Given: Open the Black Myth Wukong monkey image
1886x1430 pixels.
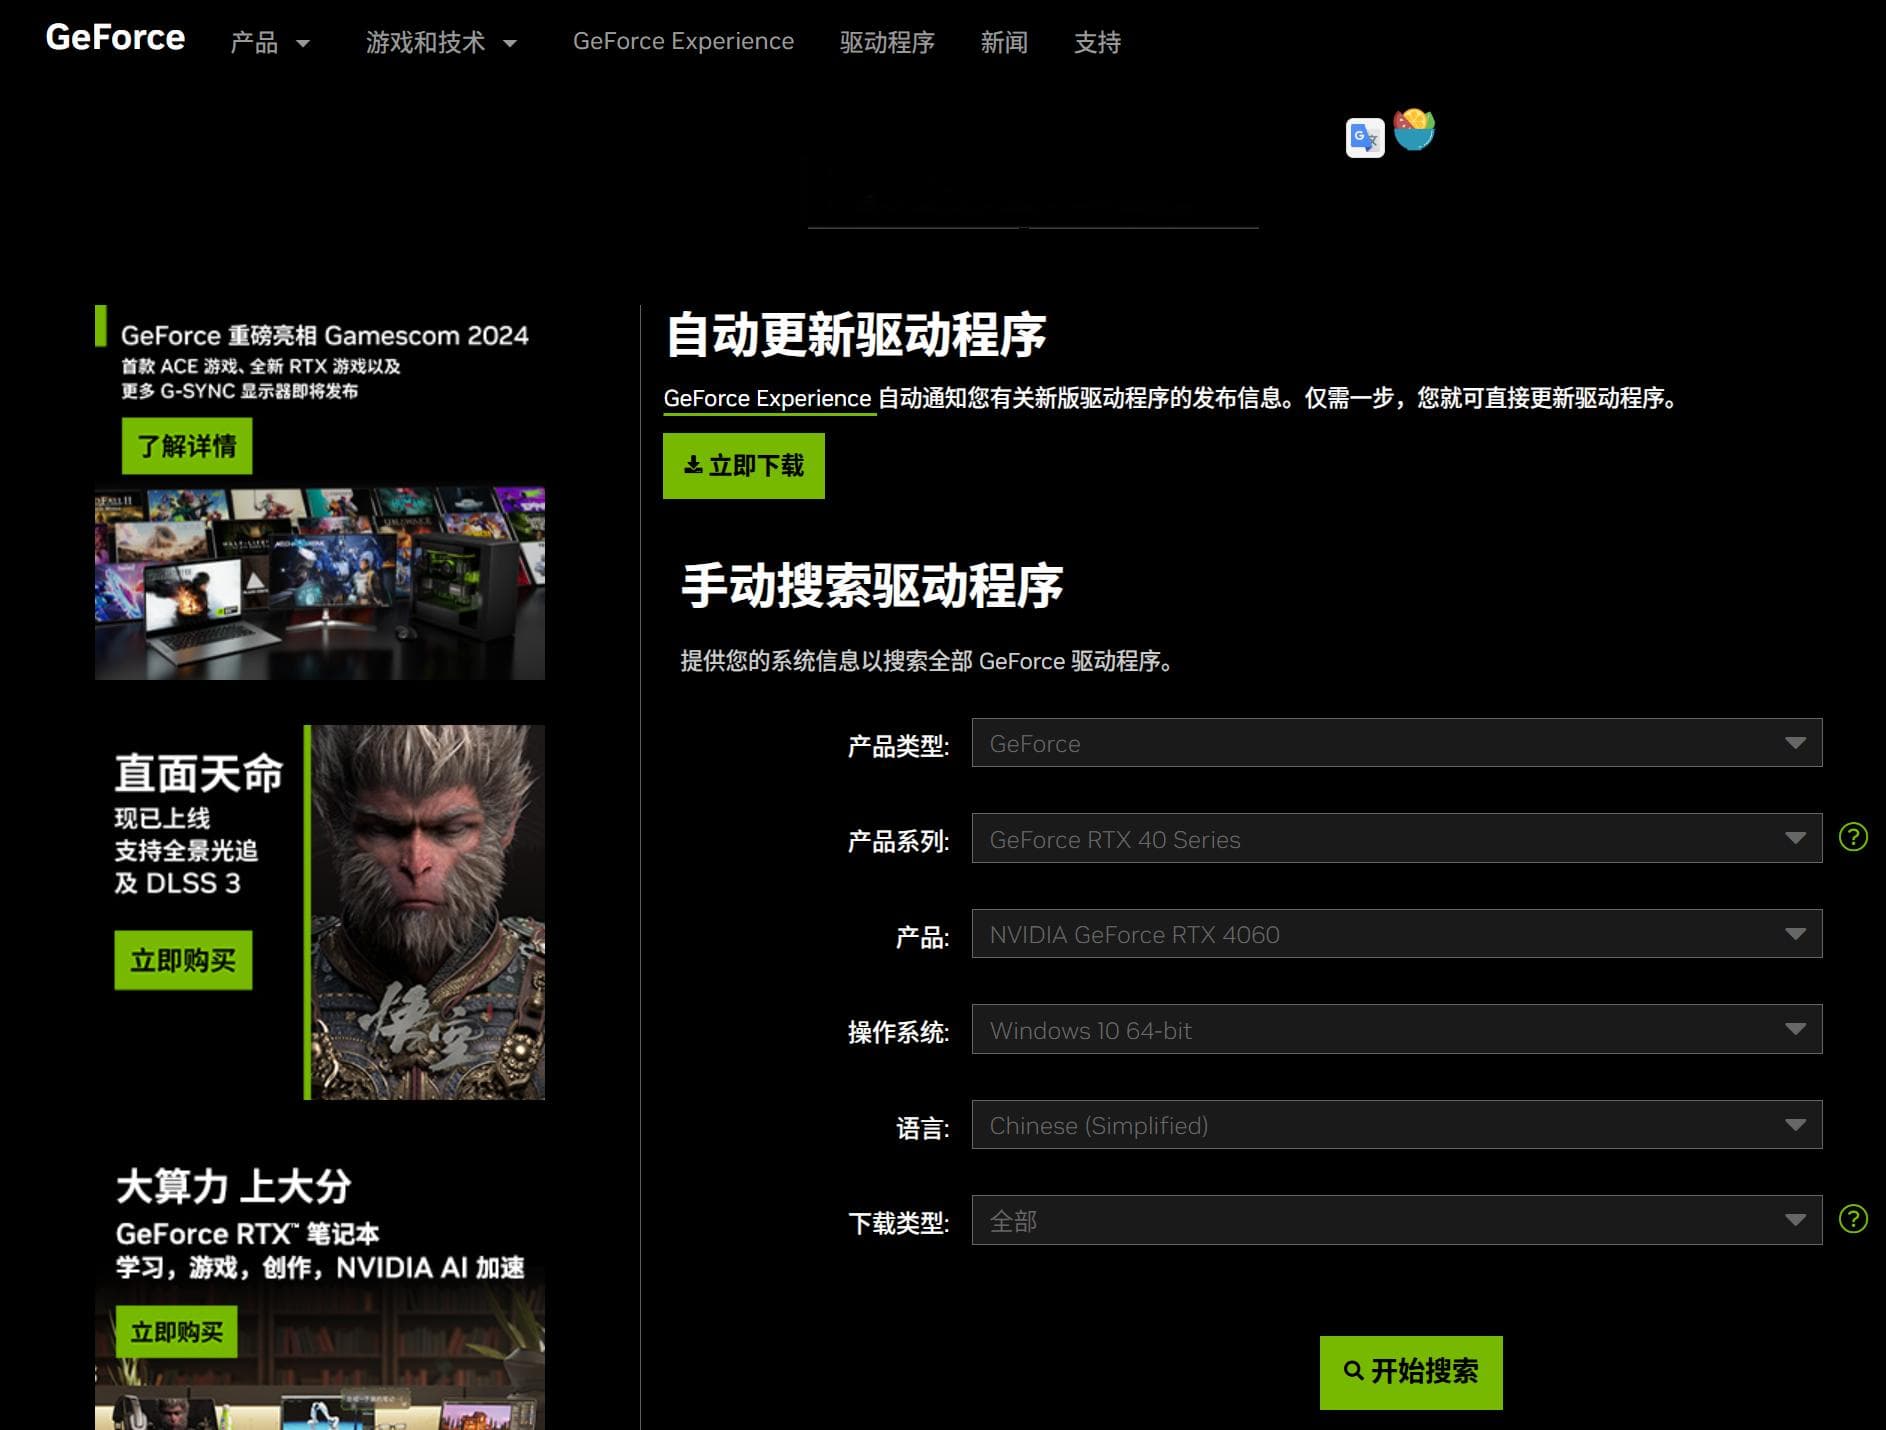Looking at the screenshot, I should [x=428, y=912].
